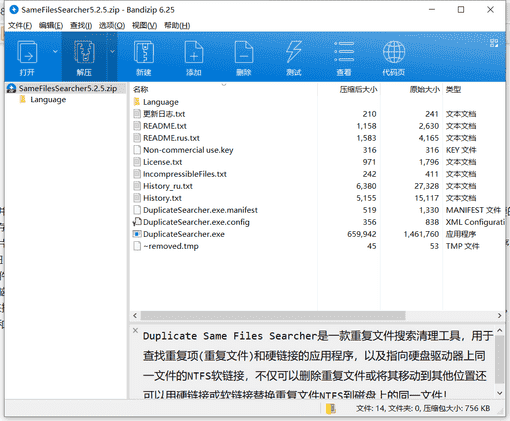Select History.txt file
This screenshot has width=510, height=421.
[x=162, y=198]
